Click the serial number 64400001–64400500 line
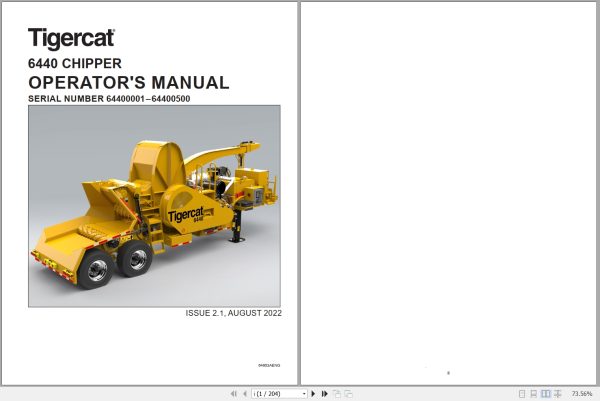The height and width of the screenshot is (401, 600). point(109,99)
